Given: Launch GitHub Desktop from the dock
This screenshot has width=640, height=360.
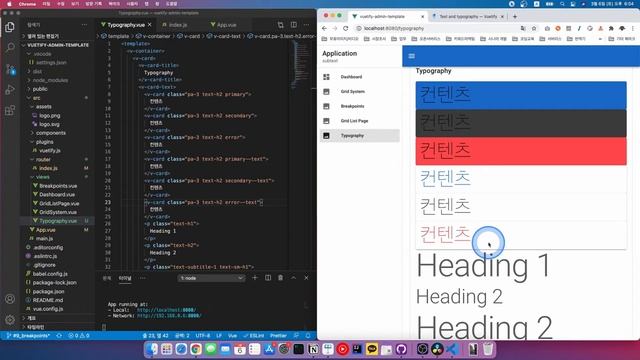Looking at the screenshot, I should (401, 349).
